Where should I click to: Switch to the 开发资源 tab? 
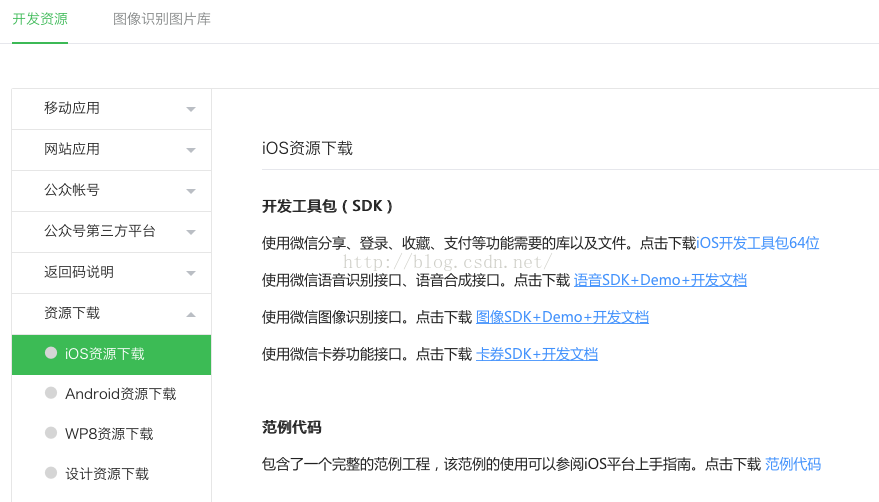pos(40,19)
